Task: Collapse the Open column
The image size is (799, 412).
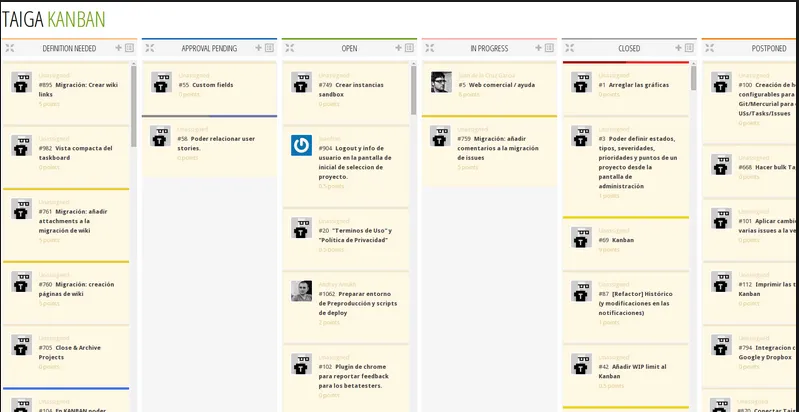Action: [x=289, y=48]
